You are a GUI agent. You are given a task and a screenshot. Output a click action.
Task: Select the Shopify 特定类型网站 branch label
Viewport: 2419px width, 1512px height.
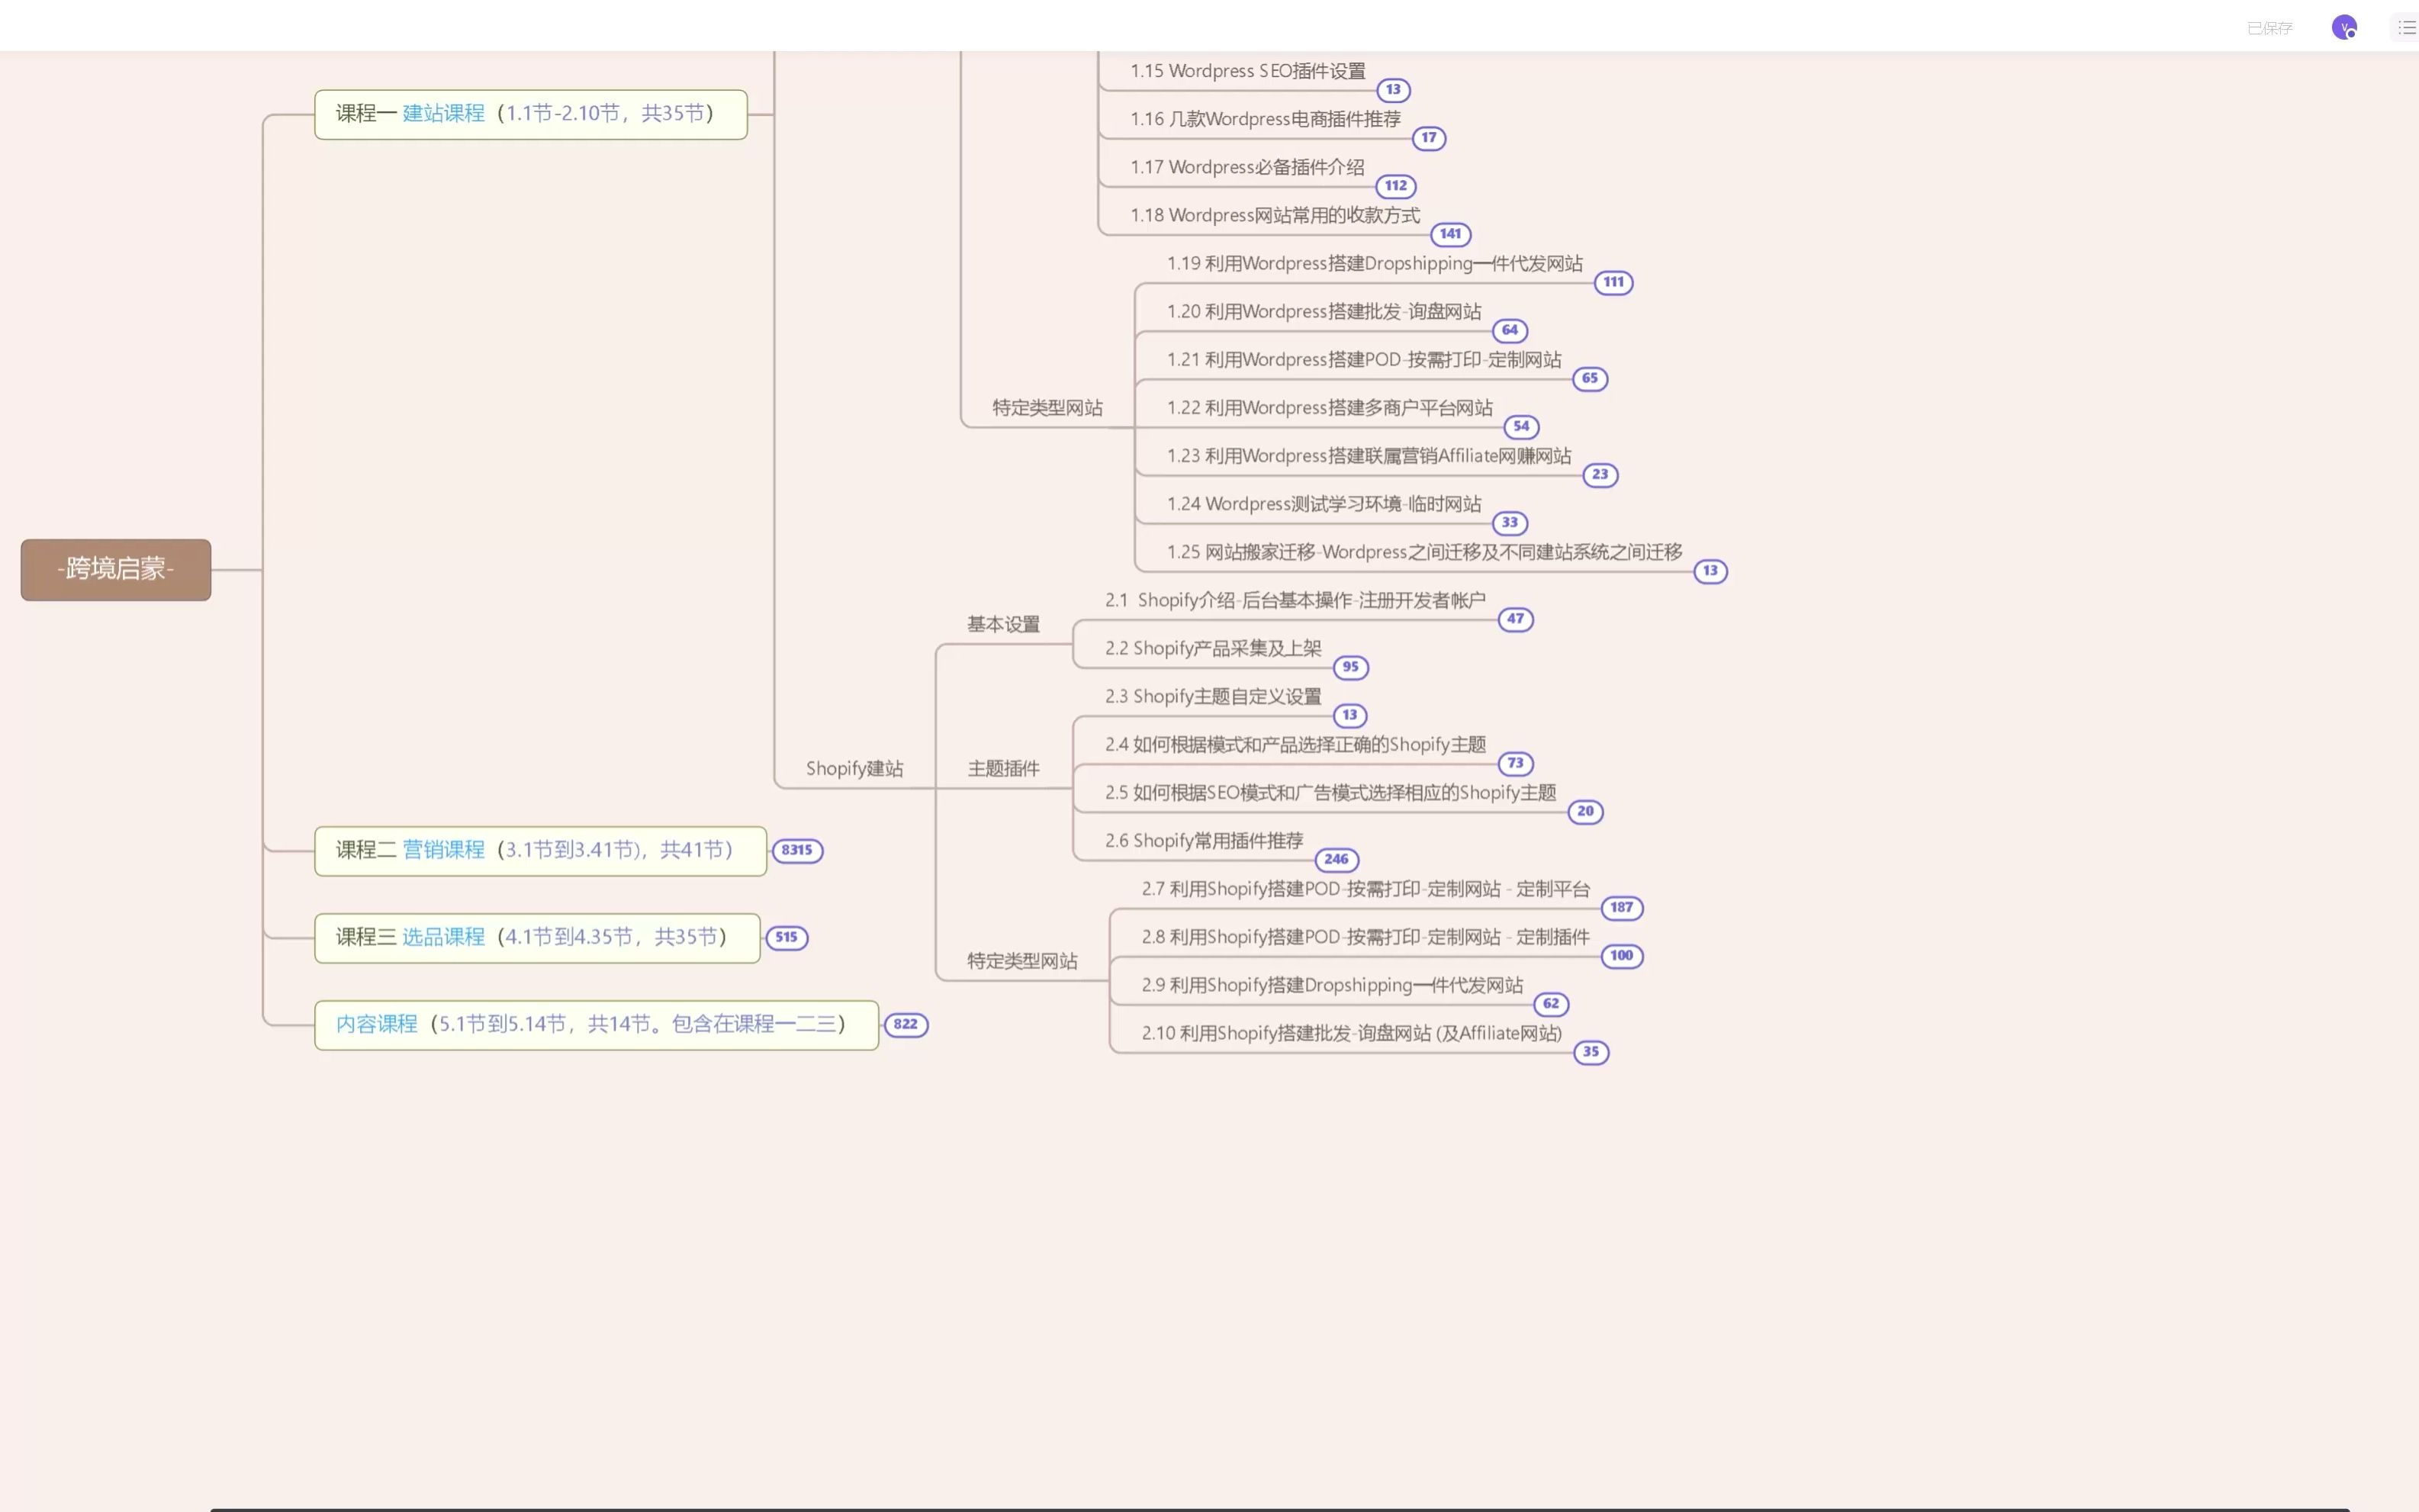1022,960
